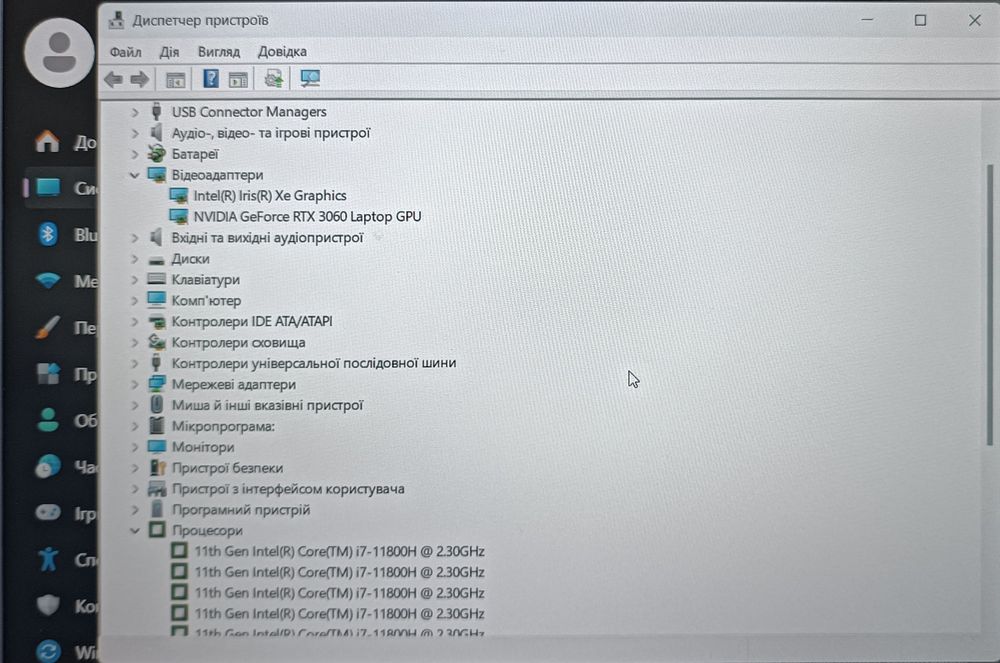This screenshot has width=1000, height=663.
Task: Click the gamepad Gaming icon in Settings sidebar
Action: coord(48,513)
